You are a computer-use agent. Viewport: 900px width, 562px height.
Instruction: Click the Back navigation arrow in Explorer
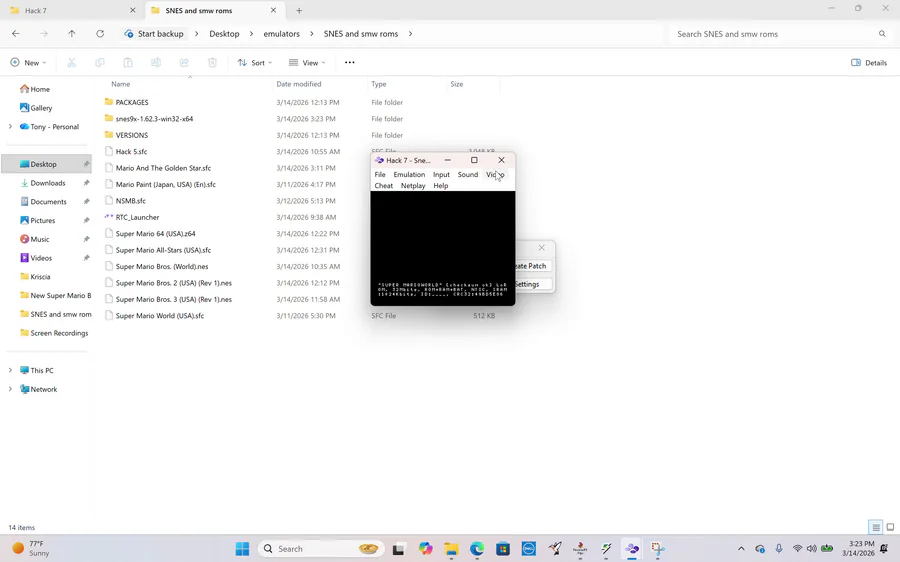coord(15,34)
